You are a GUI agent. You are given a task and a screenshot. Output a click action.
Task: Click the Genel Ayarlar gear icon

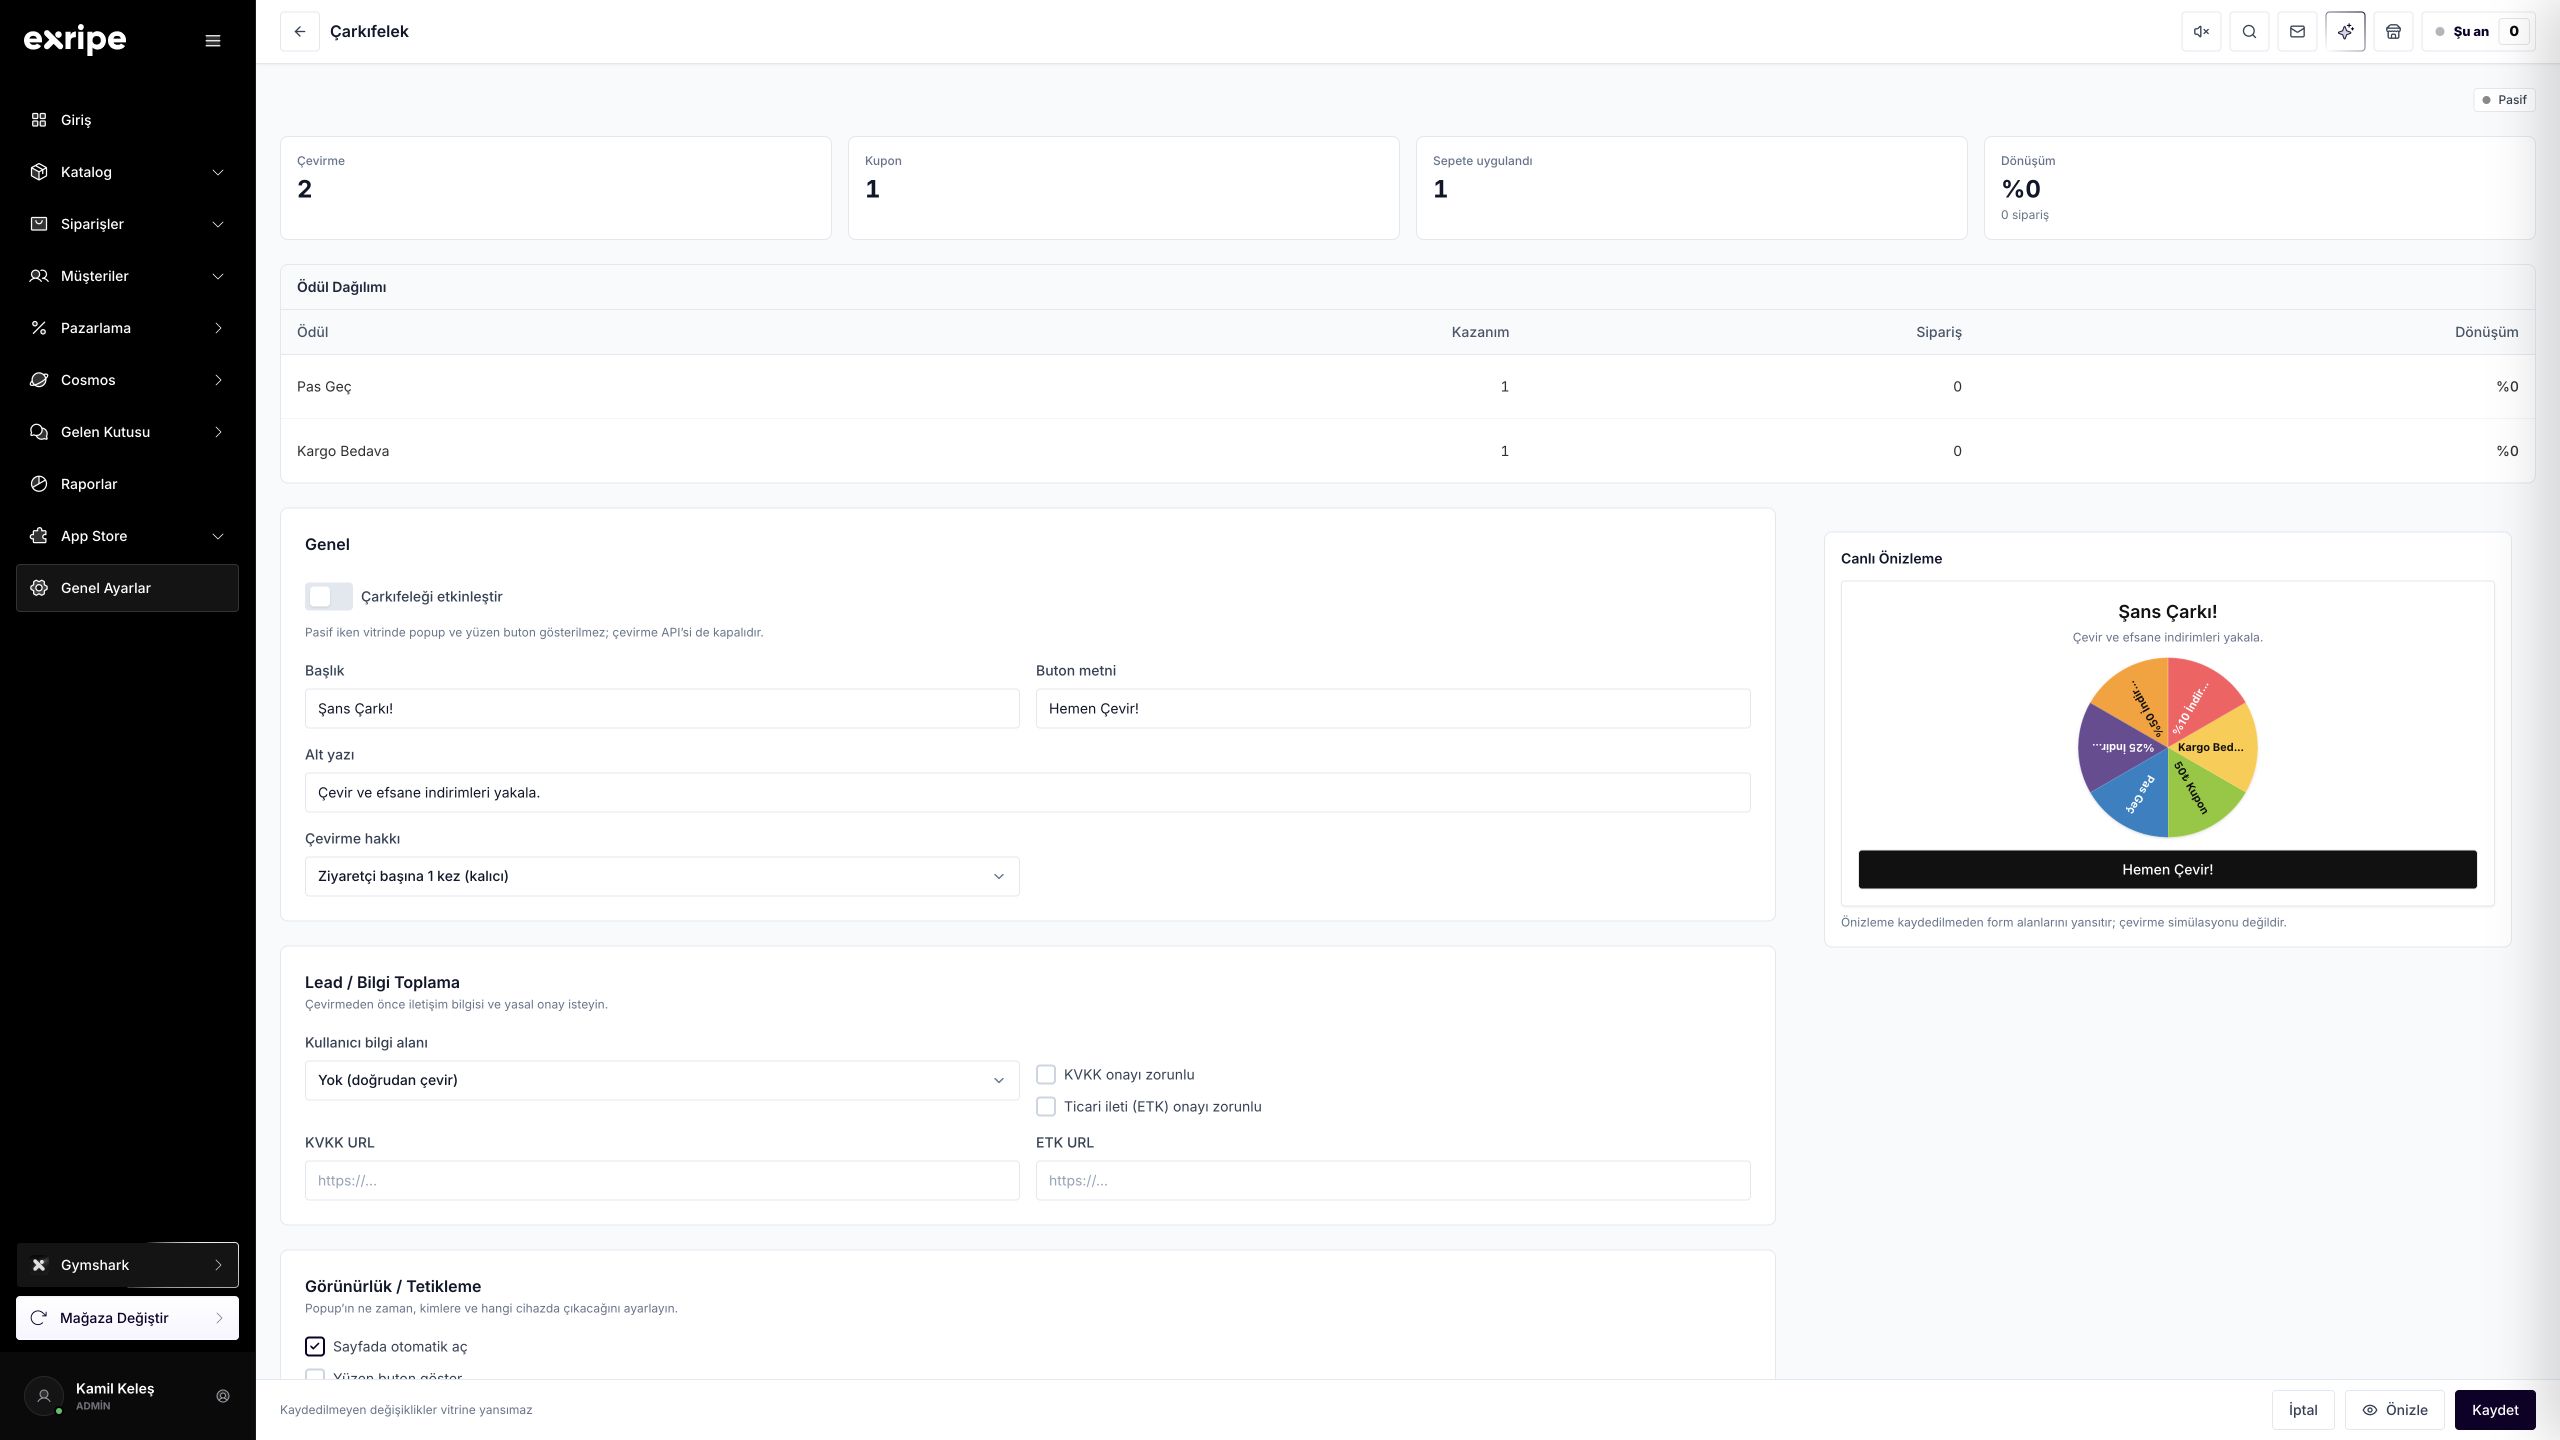click(x=39, y=588)
